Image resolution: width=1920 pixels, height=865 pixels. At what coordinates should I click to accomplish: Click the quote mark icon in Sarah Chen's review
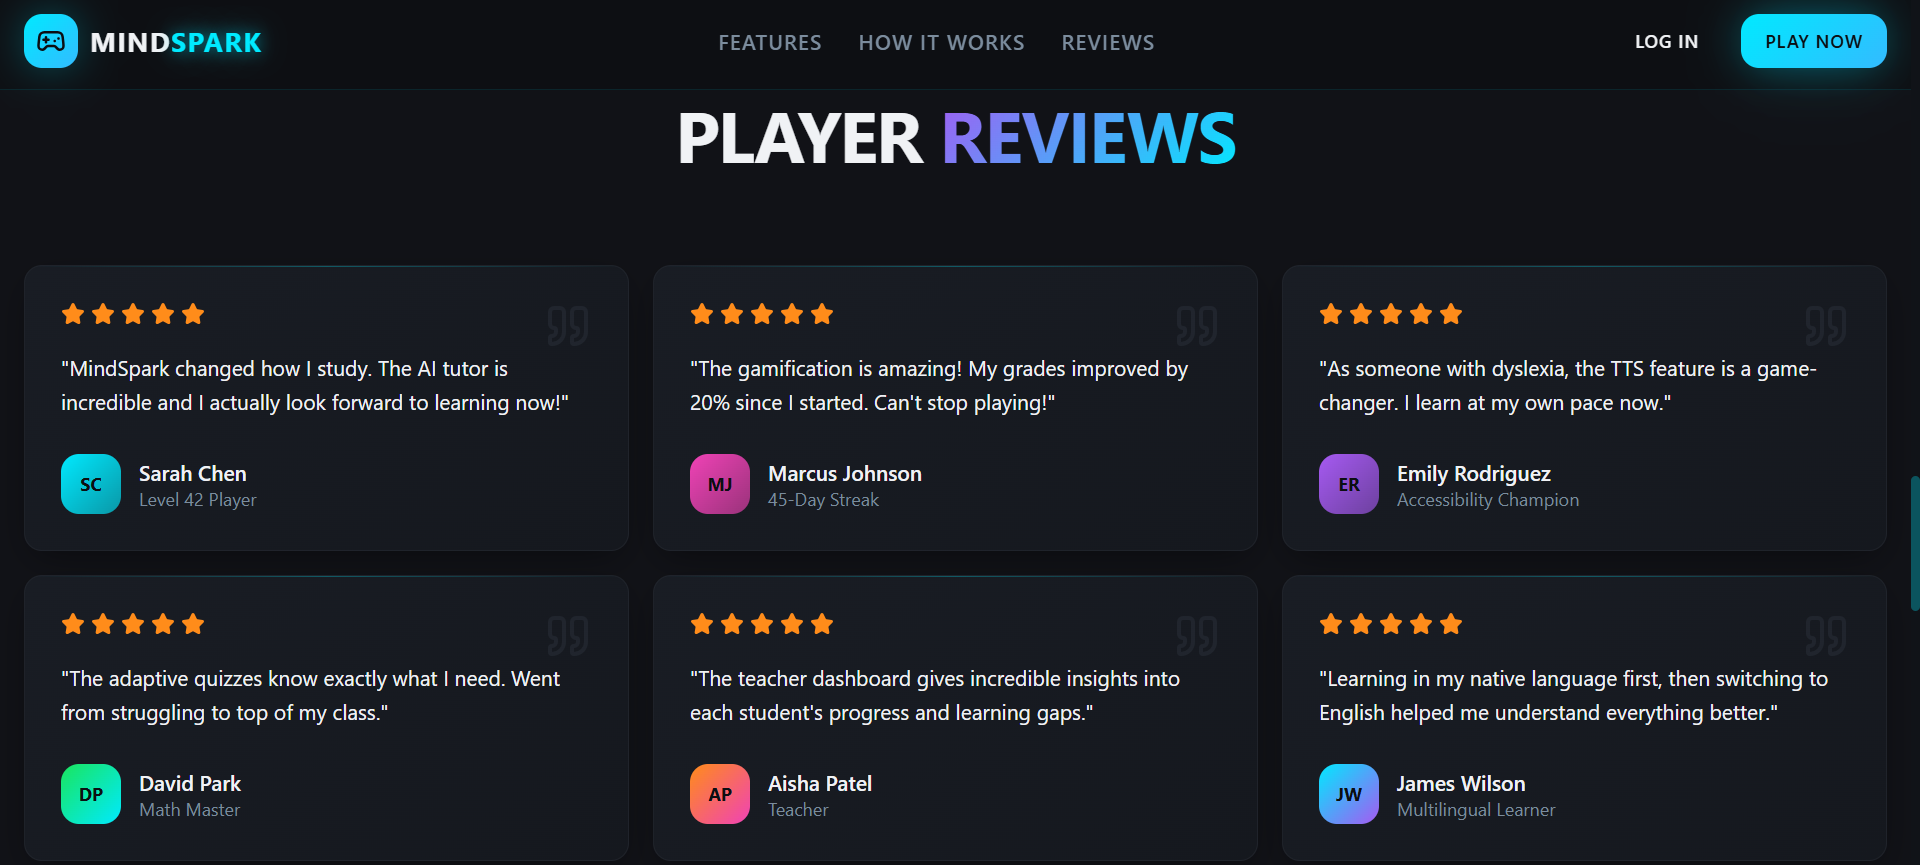coord(568,326)
